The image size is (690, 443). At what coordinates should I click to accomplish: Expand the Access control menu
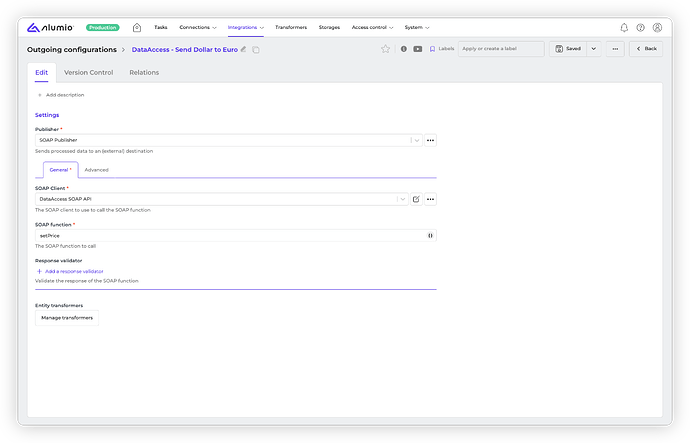coord(372,27)
